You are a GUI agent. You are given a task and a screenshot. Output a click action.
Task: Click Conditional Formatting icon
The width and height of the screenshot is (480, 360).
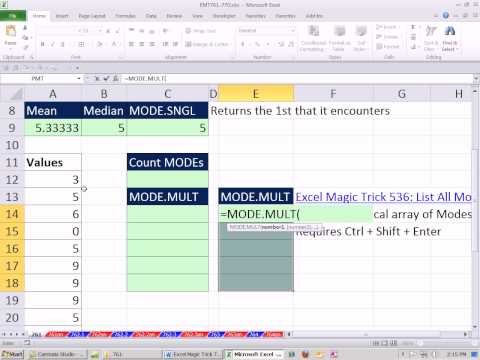[313, 31]
